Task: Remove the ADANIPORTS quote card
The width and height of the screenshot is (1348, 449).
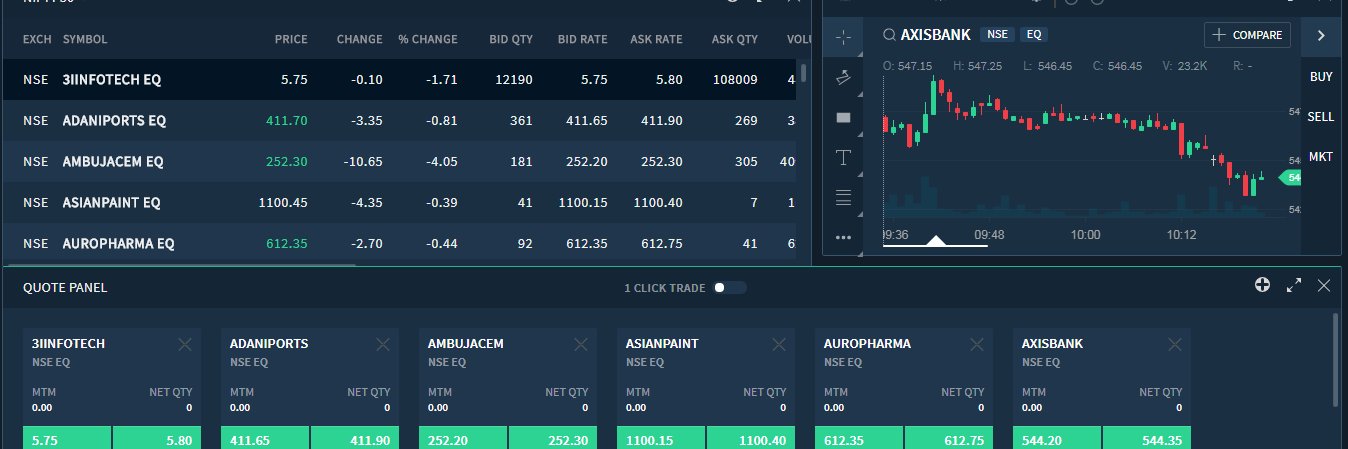Action: click(383, 344)
